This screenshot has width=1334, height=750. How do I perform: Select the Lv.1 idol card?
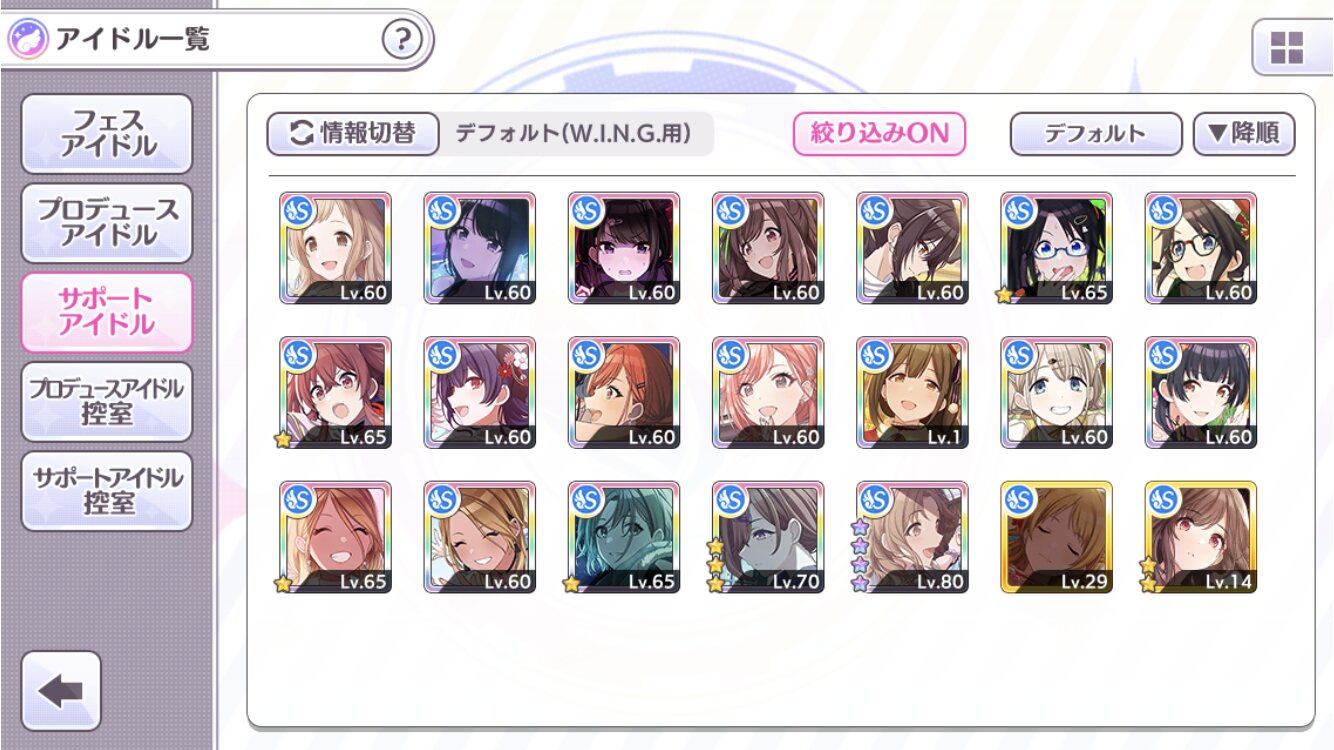[x=912, y=392]
